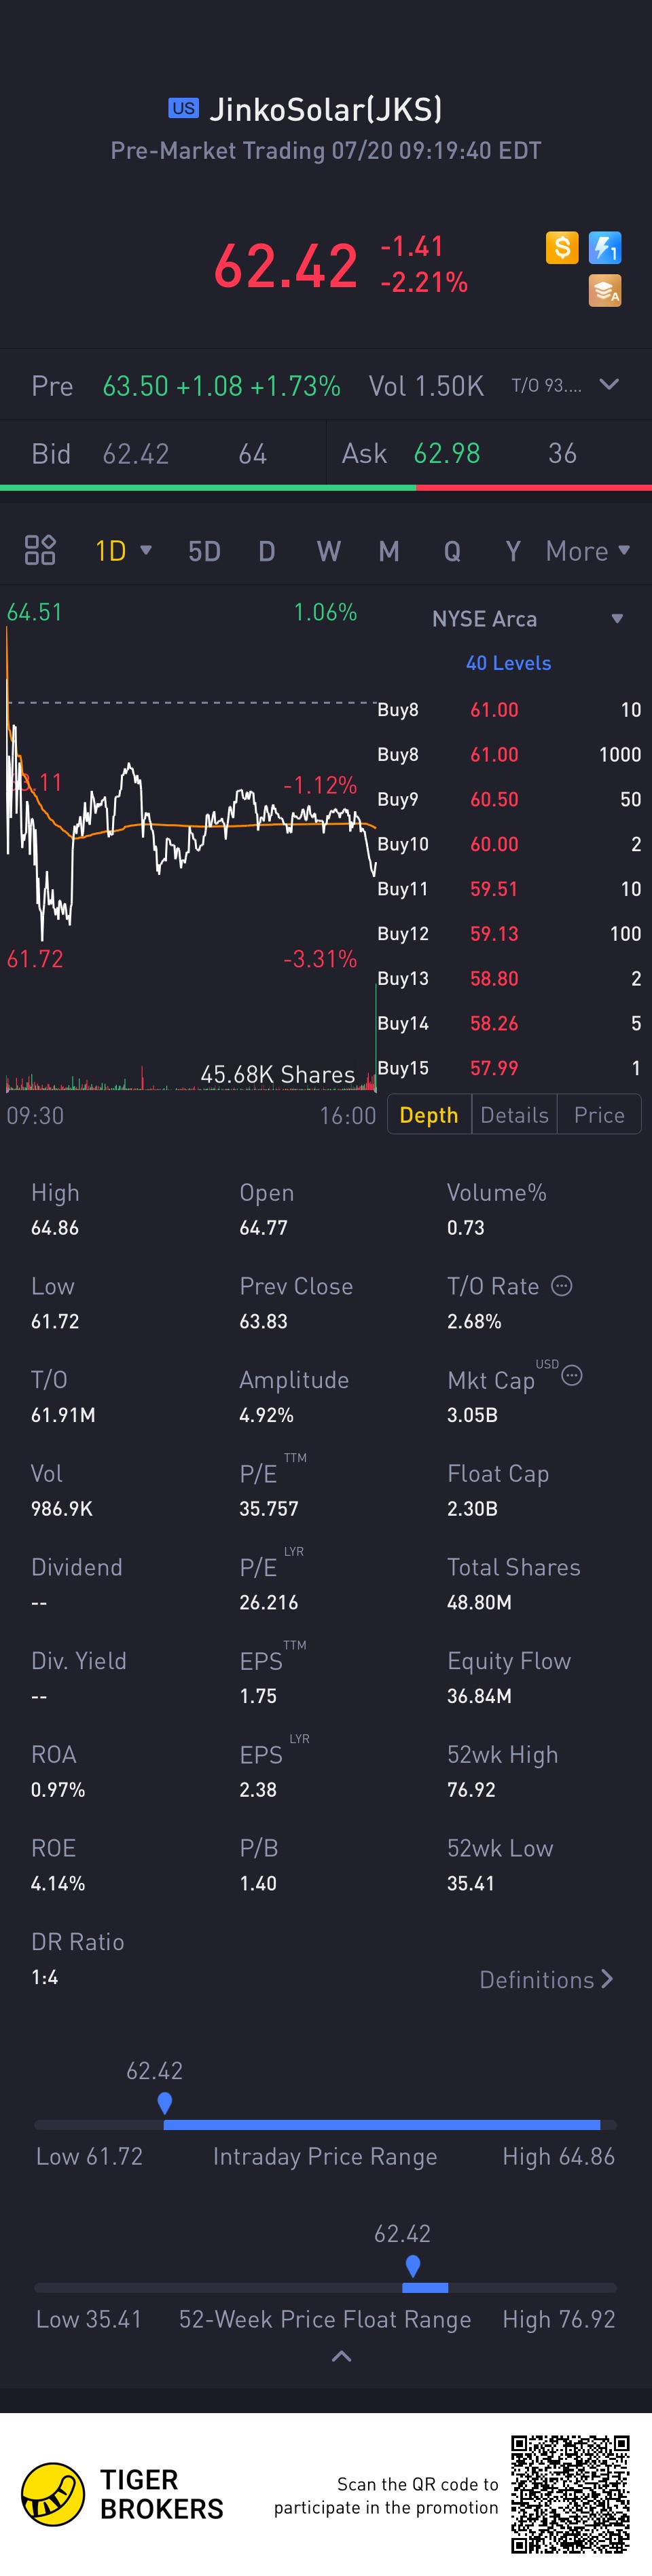Expand the pre-market quote row chevron
Screen dimensions: 652x2576
click(609, 385)
